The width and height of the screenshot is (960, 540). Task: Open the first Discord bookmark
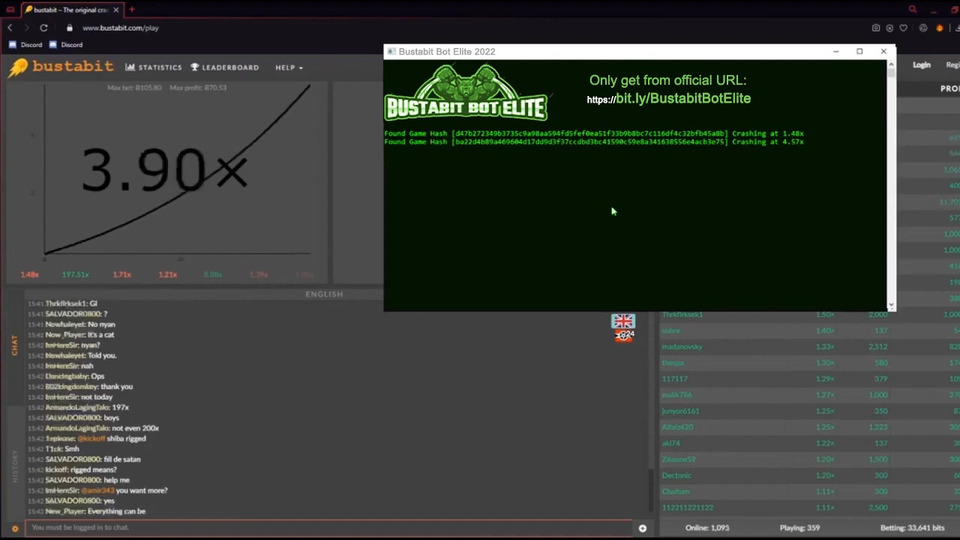click(x=25, y=45)
